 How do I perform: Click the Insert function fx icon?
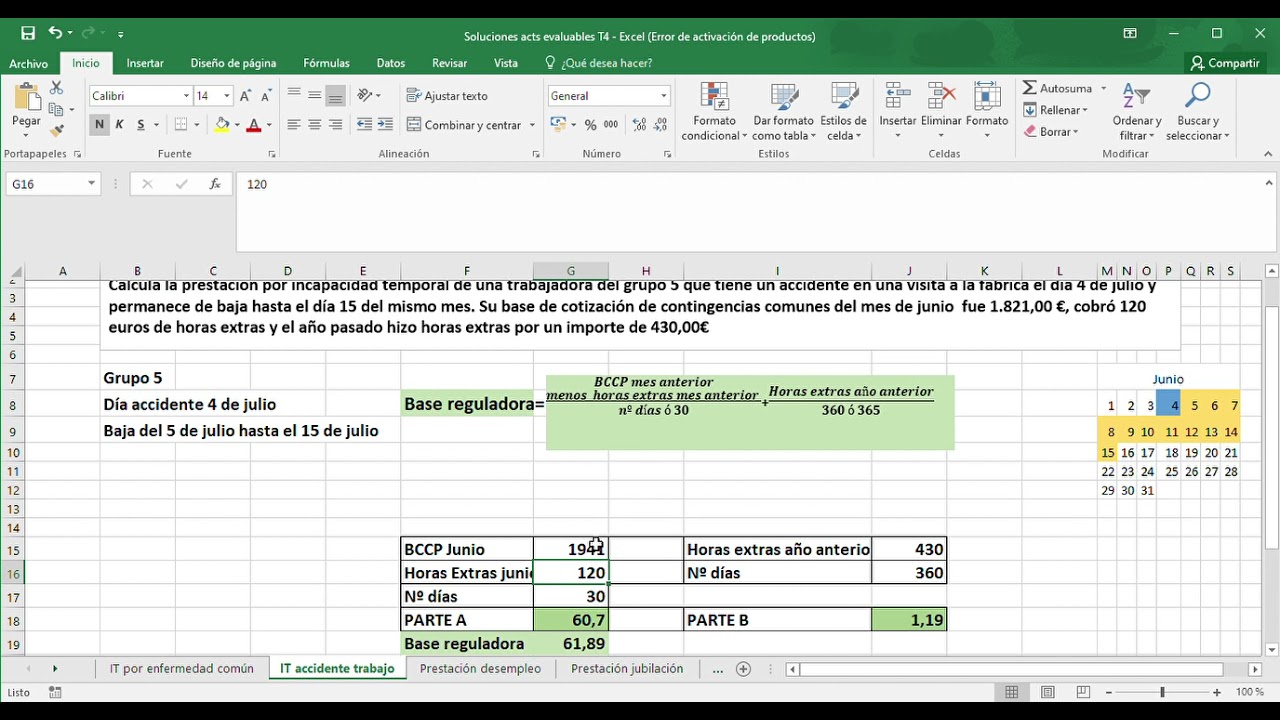215,184
